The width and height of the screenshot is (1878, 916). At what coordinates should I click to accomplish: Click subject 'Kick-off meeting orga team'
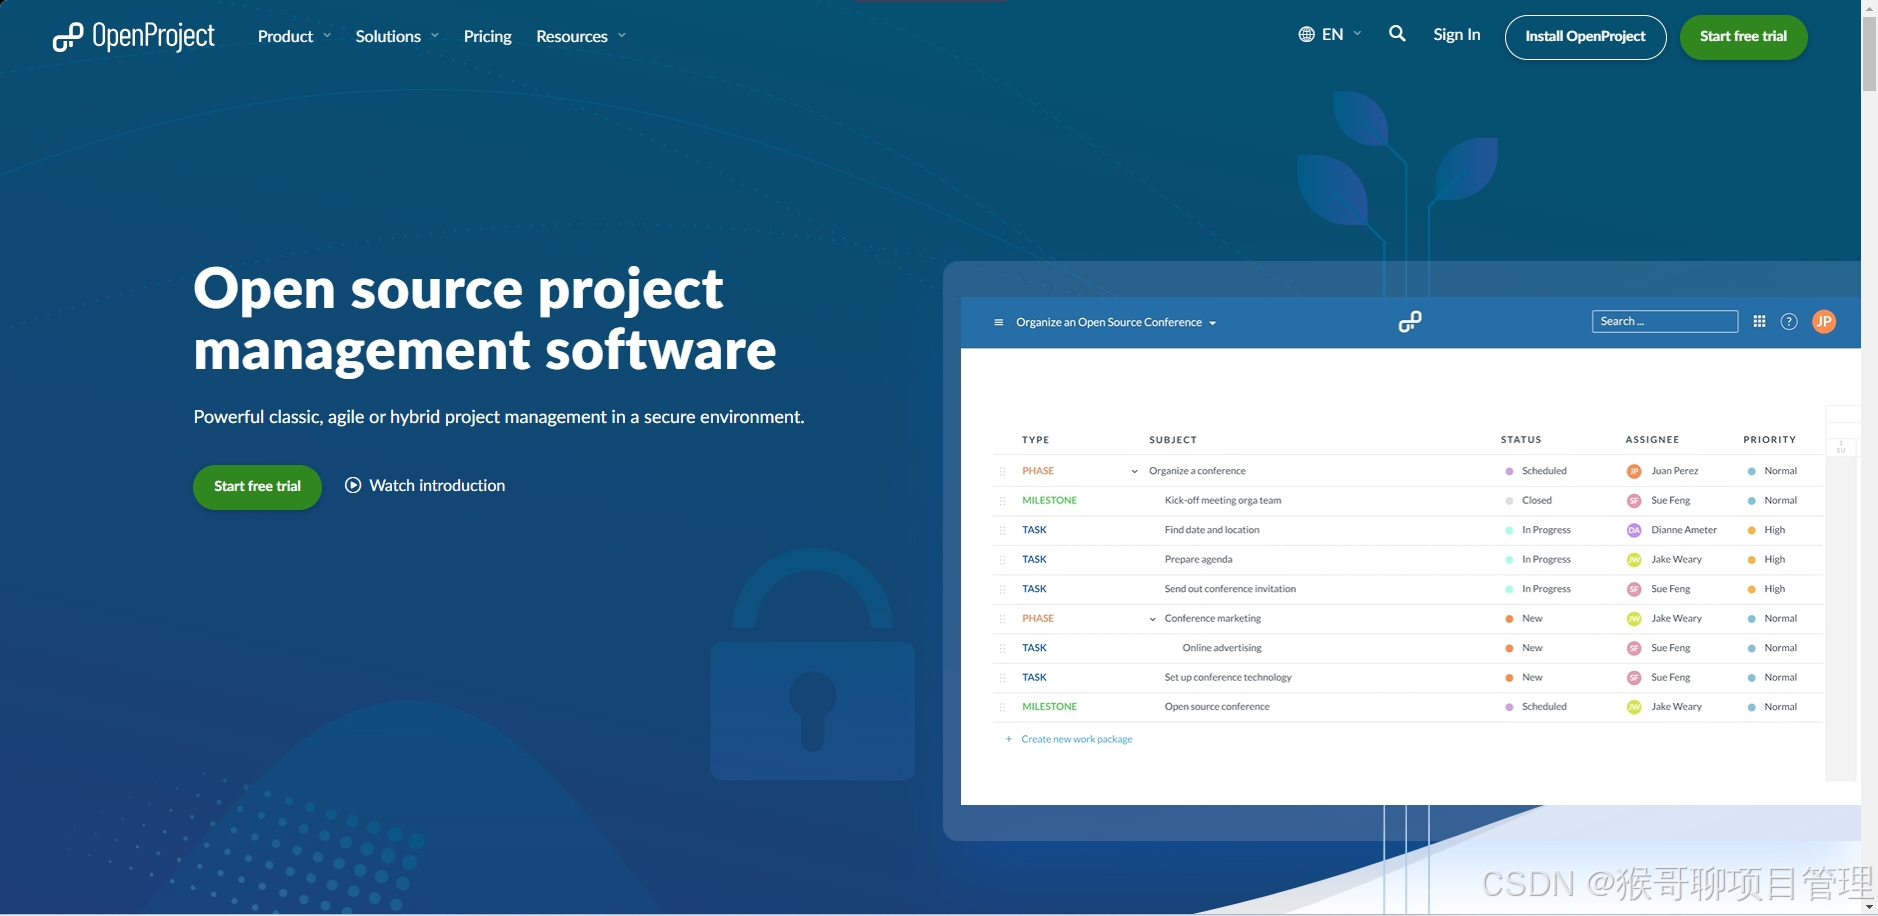pos(1222,500)
